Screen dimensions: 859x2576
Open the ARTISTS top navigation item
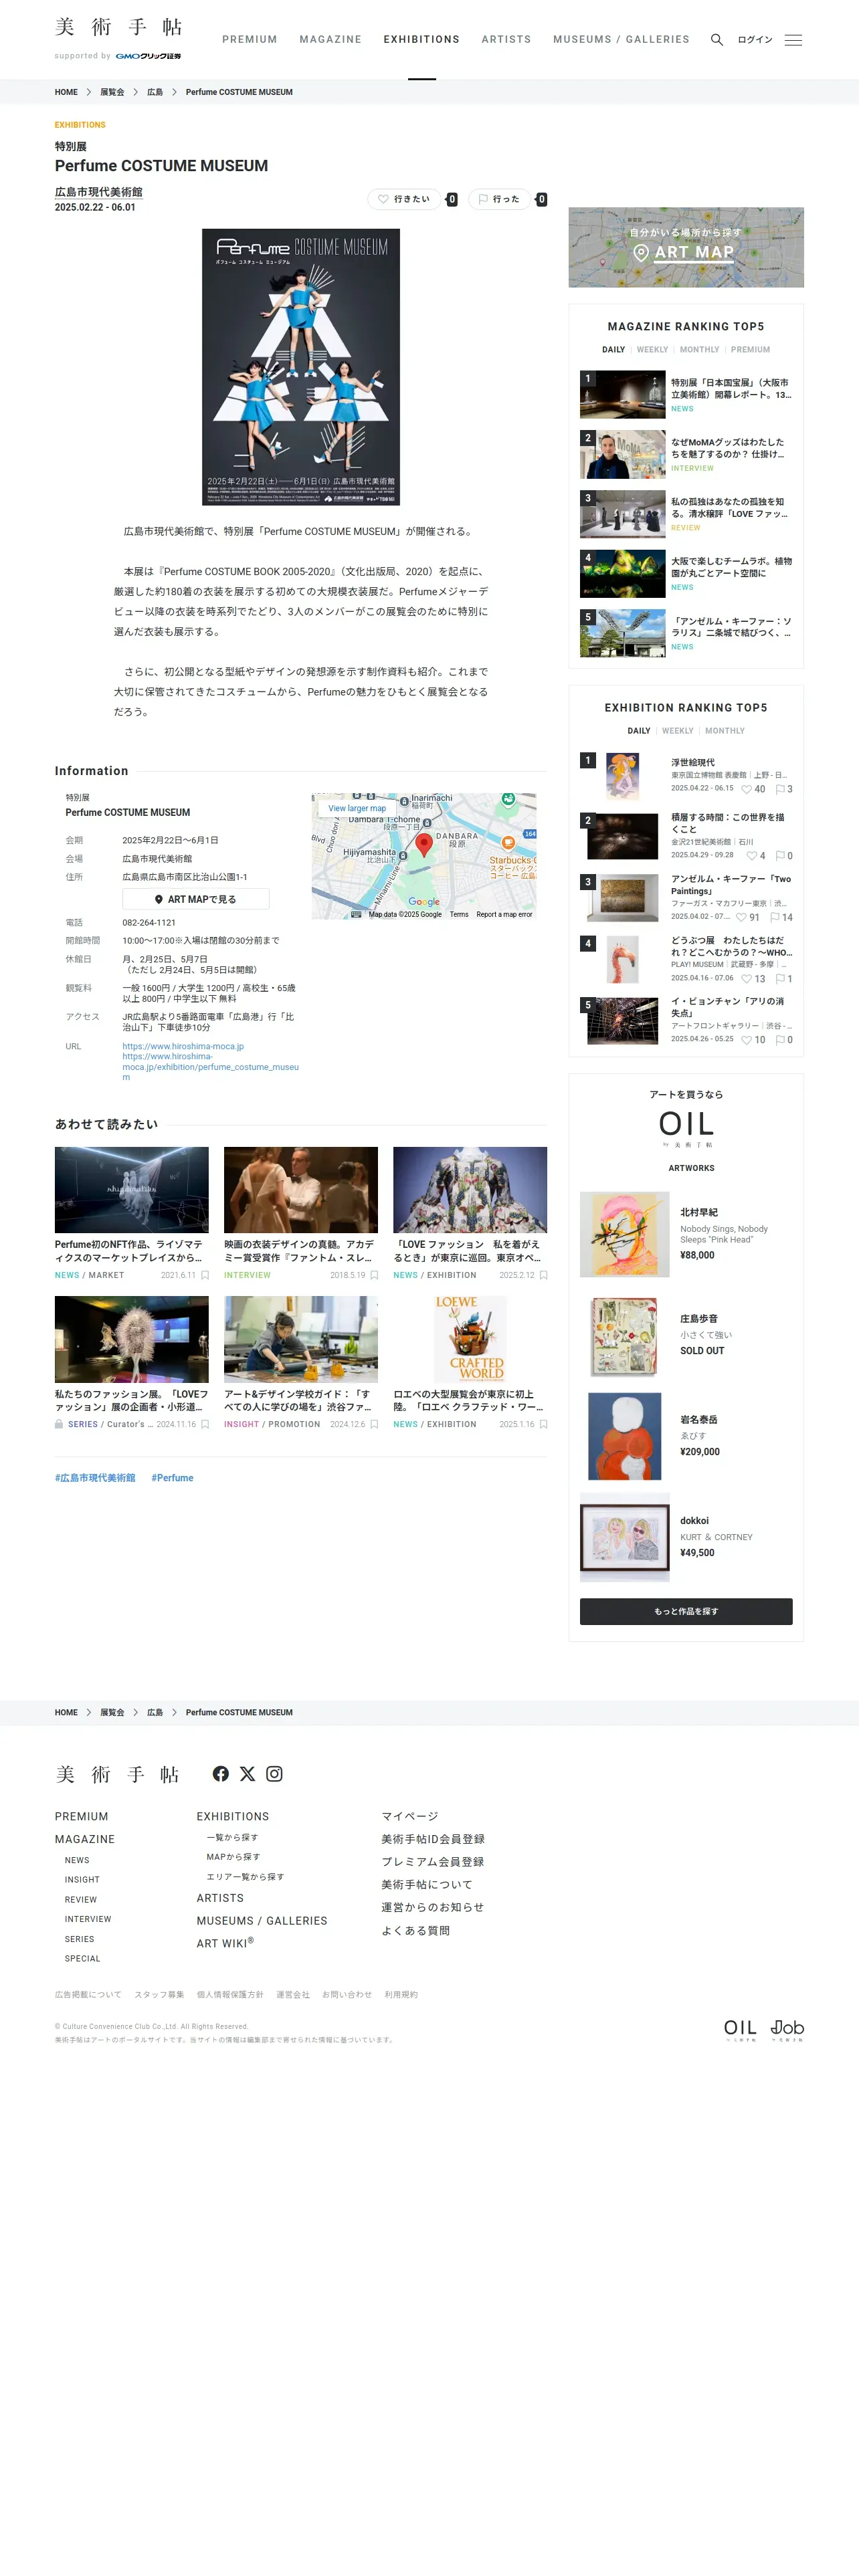point(506,40)
